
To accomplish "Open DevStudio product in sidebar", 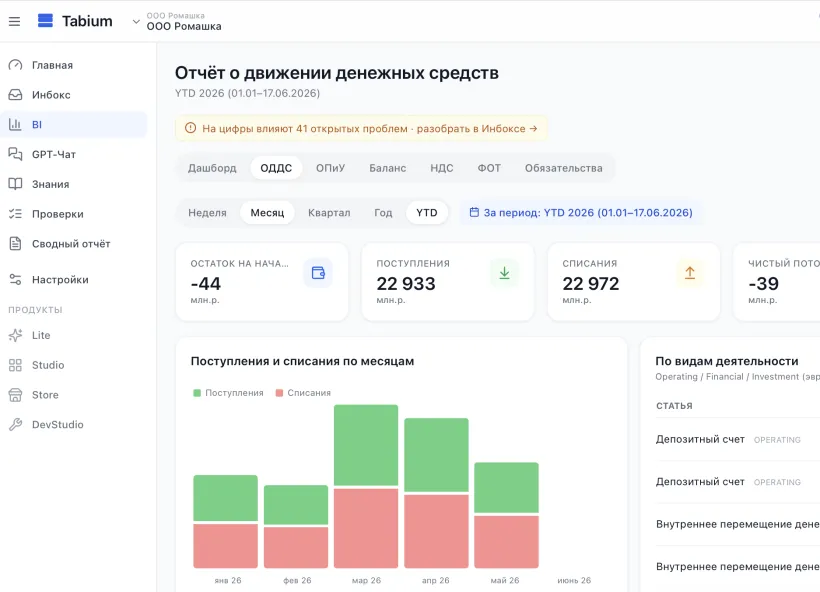I will tap(73, 425).
